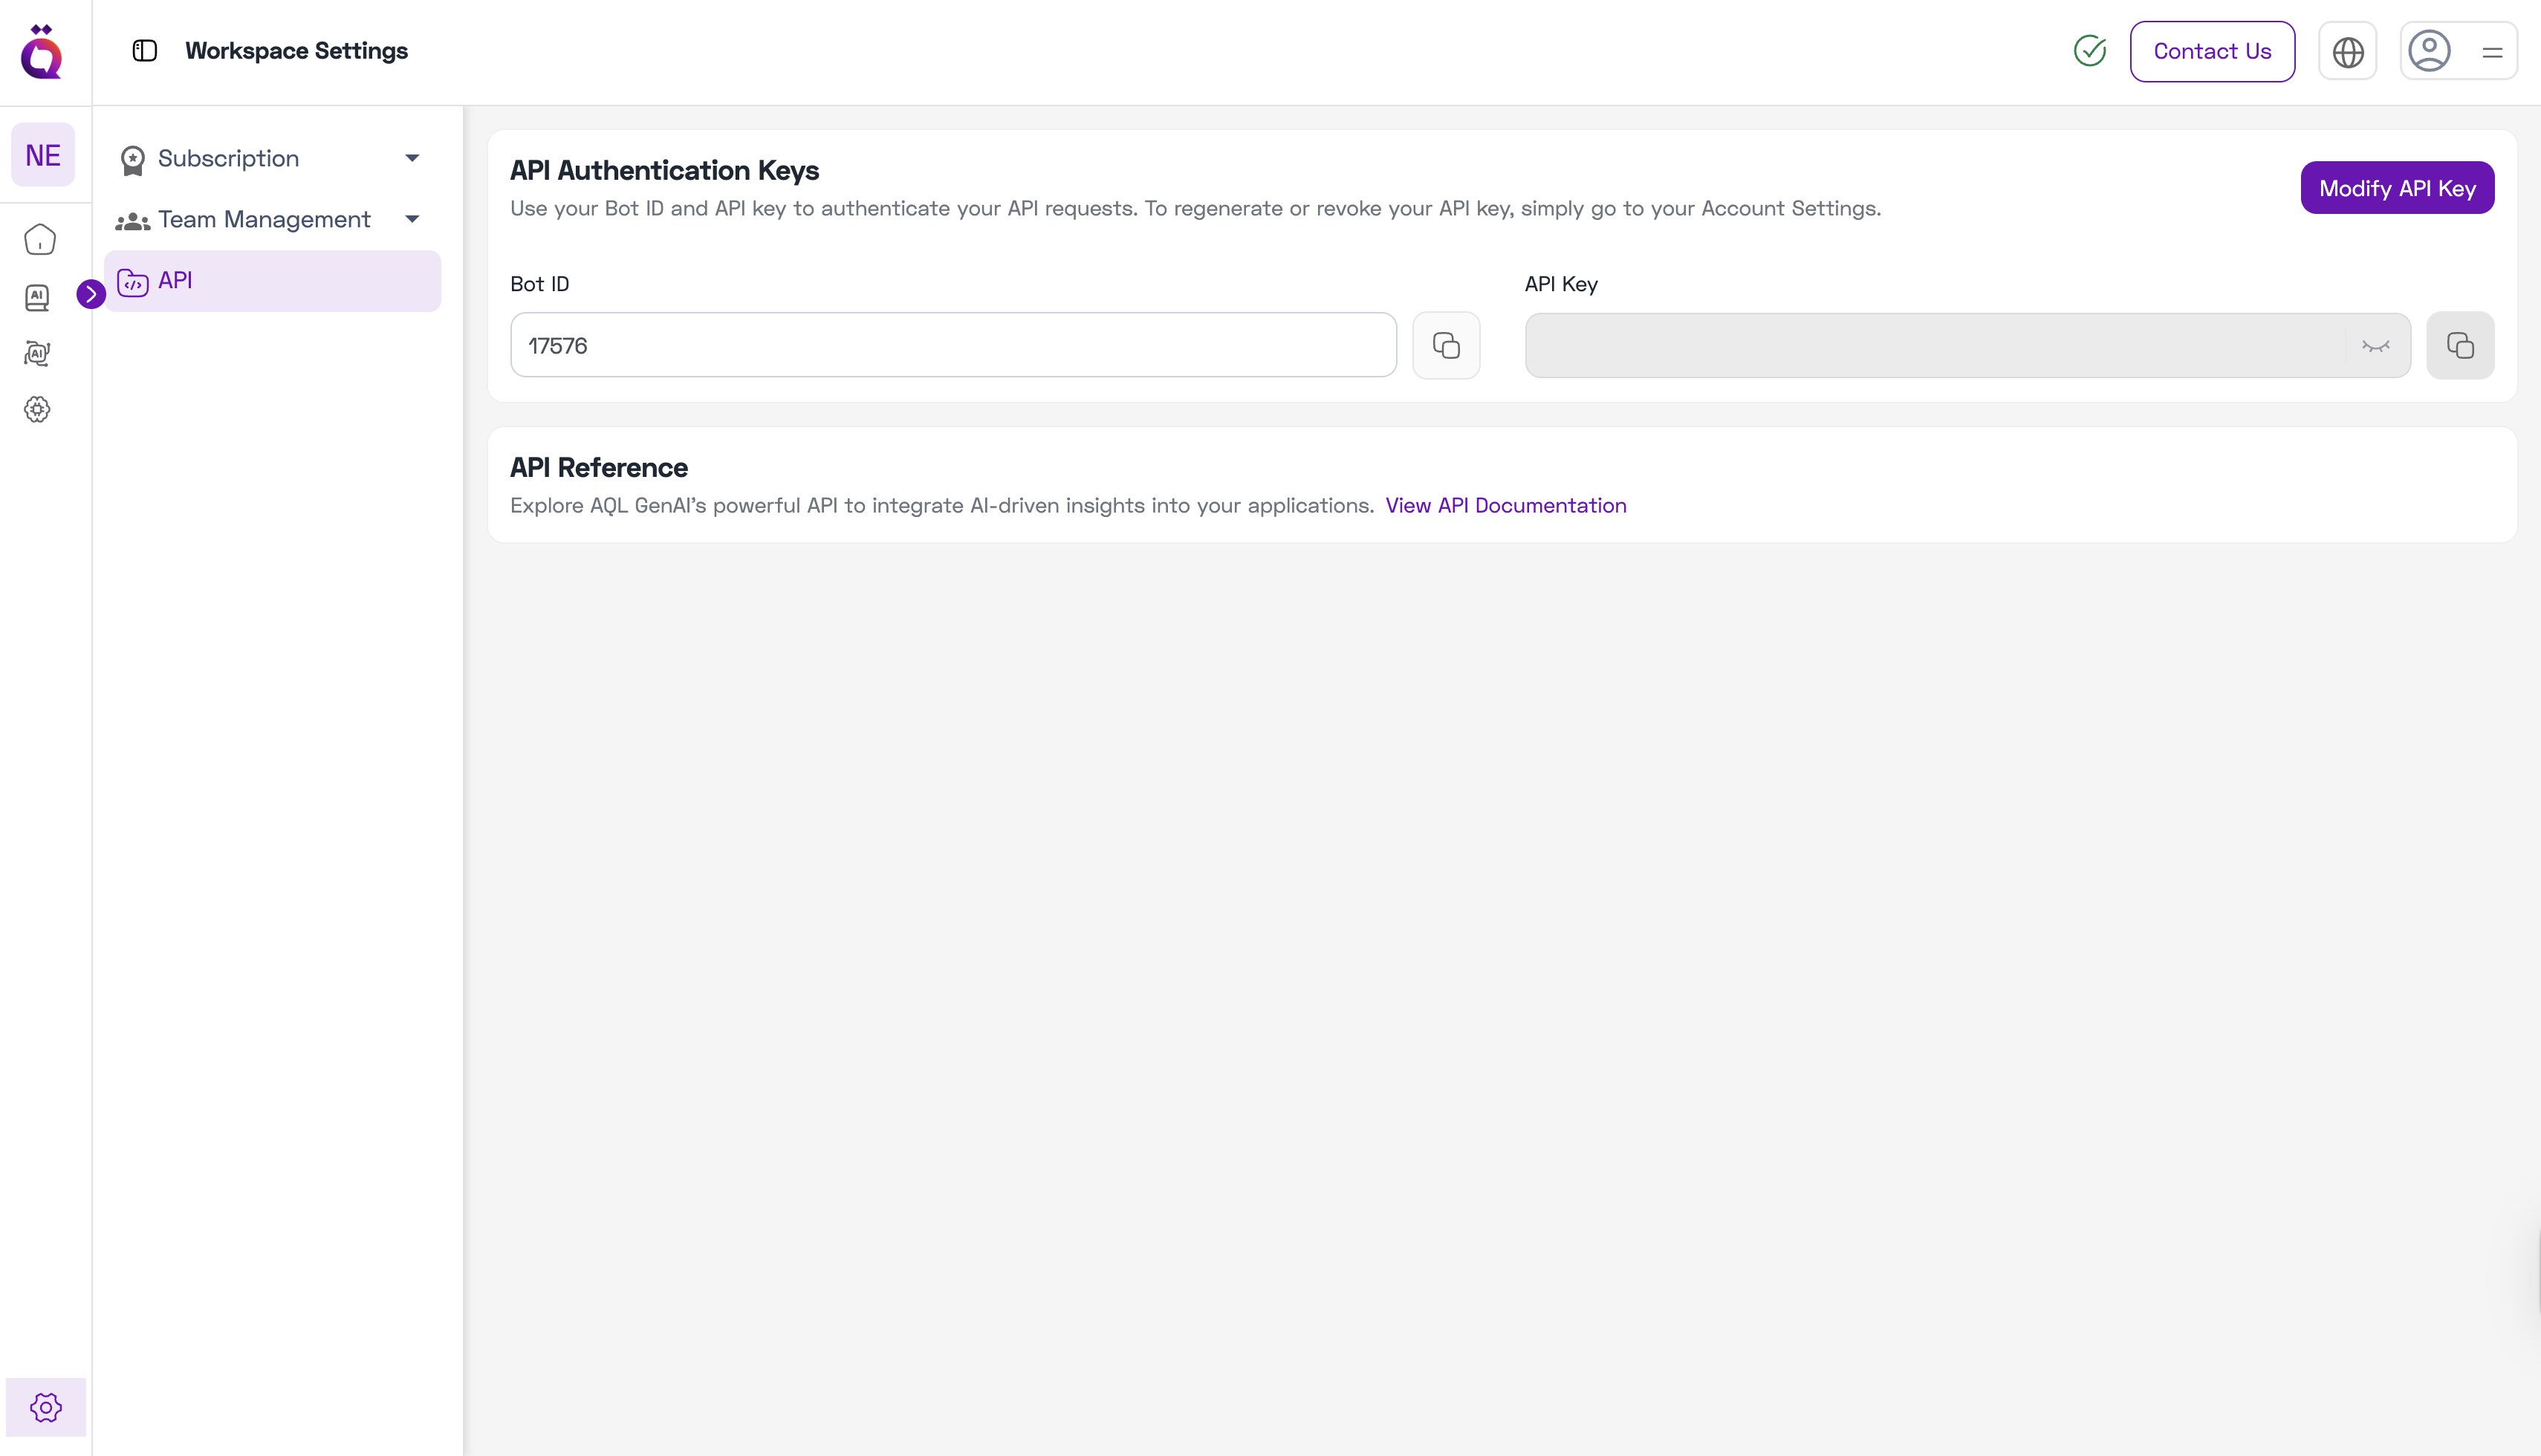2541x1456 pixels.
Task: Expand the Subscription section
Action: (412, 158)
